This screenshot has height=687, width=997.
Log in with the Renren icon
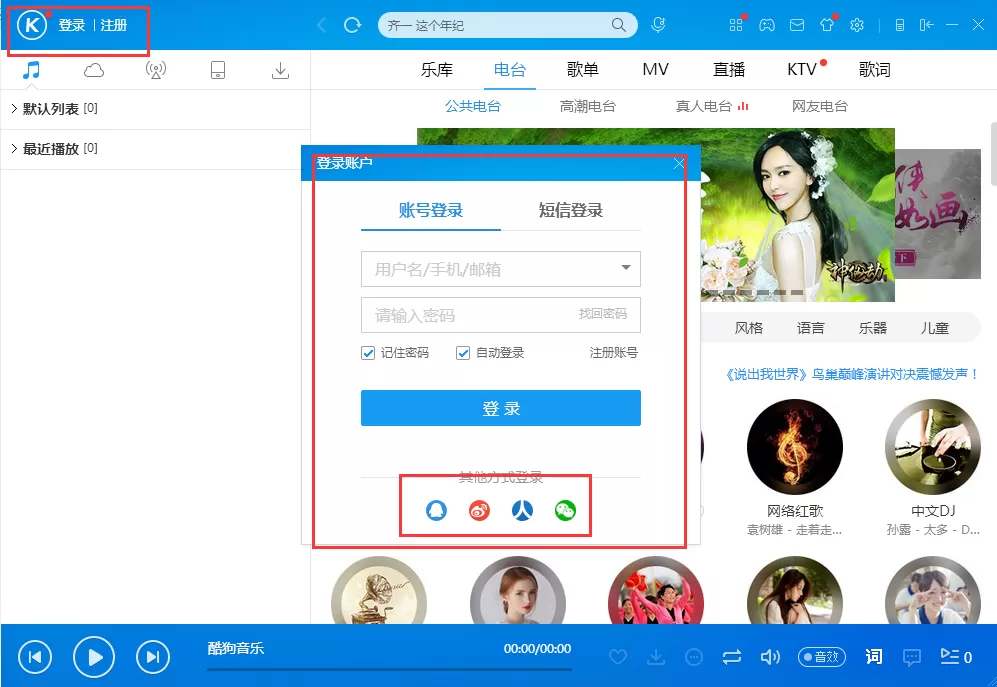point(523,510)
